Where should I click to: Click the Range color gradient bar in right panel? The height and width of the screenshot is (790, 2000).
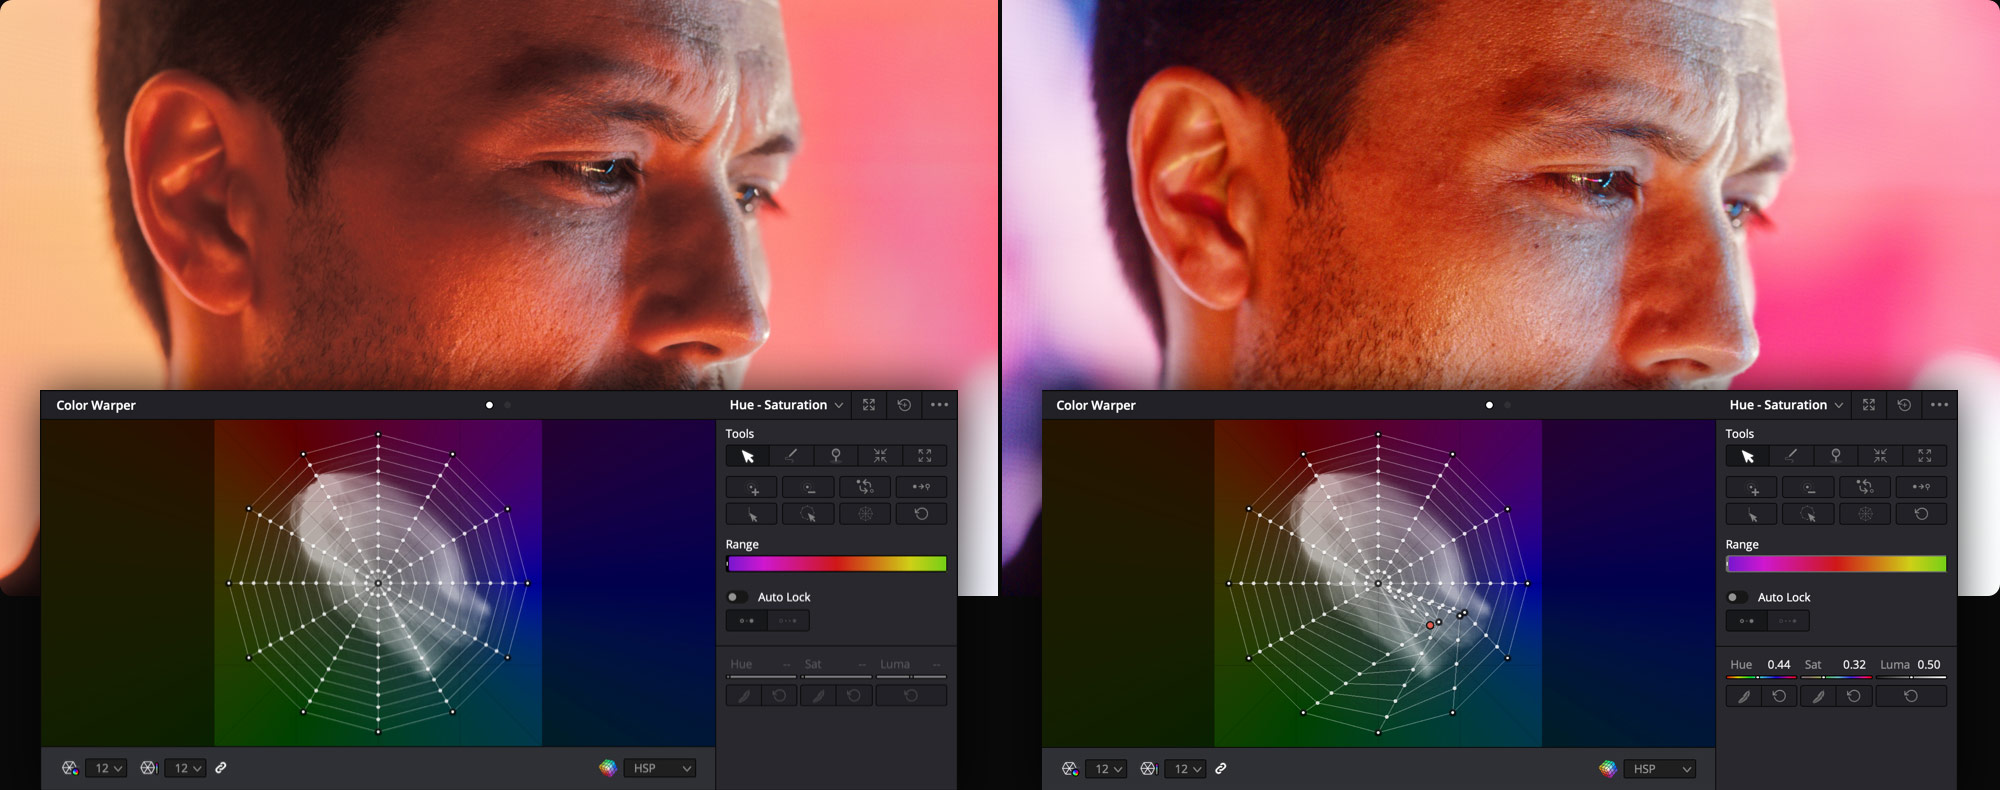tap(1836, 564)
